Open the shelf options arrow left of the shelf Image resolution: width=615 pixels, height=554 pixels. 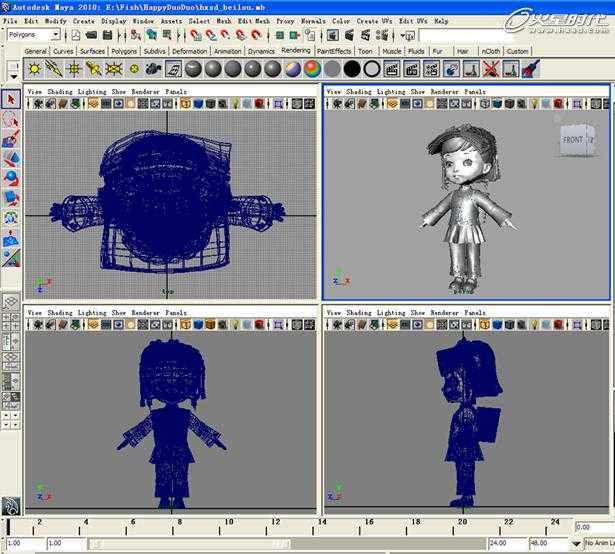tap(14, 77)
